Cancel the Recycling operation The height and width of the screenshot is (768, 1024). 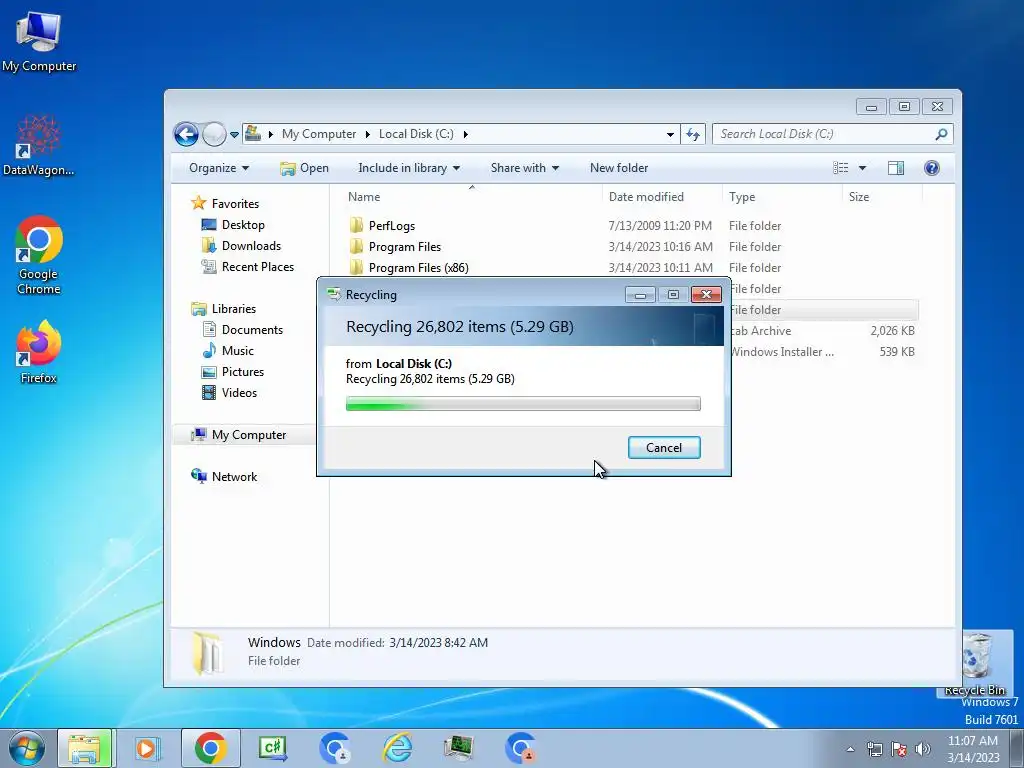coord(664,448)
